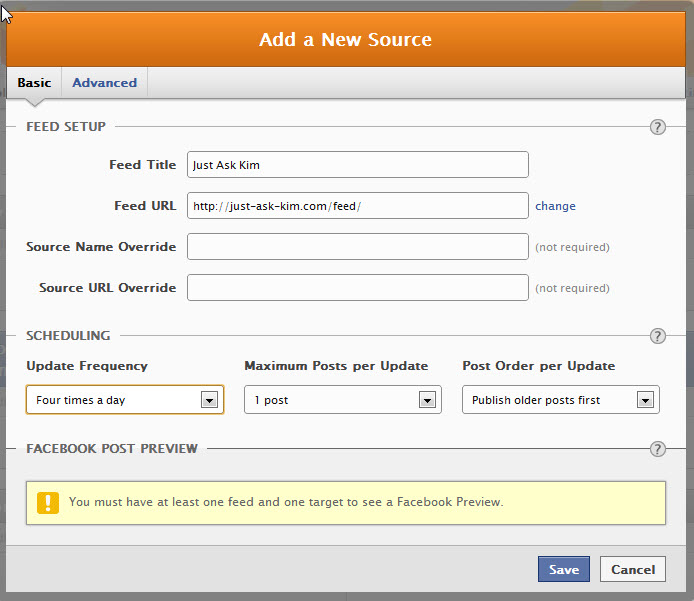Click the Facebook Preview warning message box

(346, 503)
